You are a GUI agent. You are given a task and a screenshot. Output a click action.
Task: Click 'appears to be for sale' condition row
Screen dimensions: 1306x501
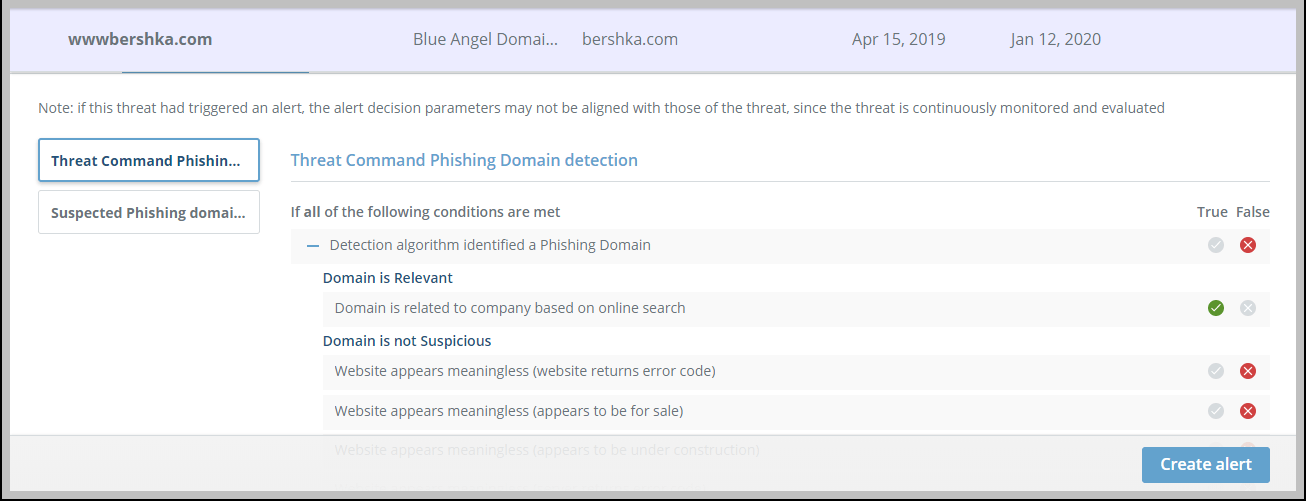(509, 411)
